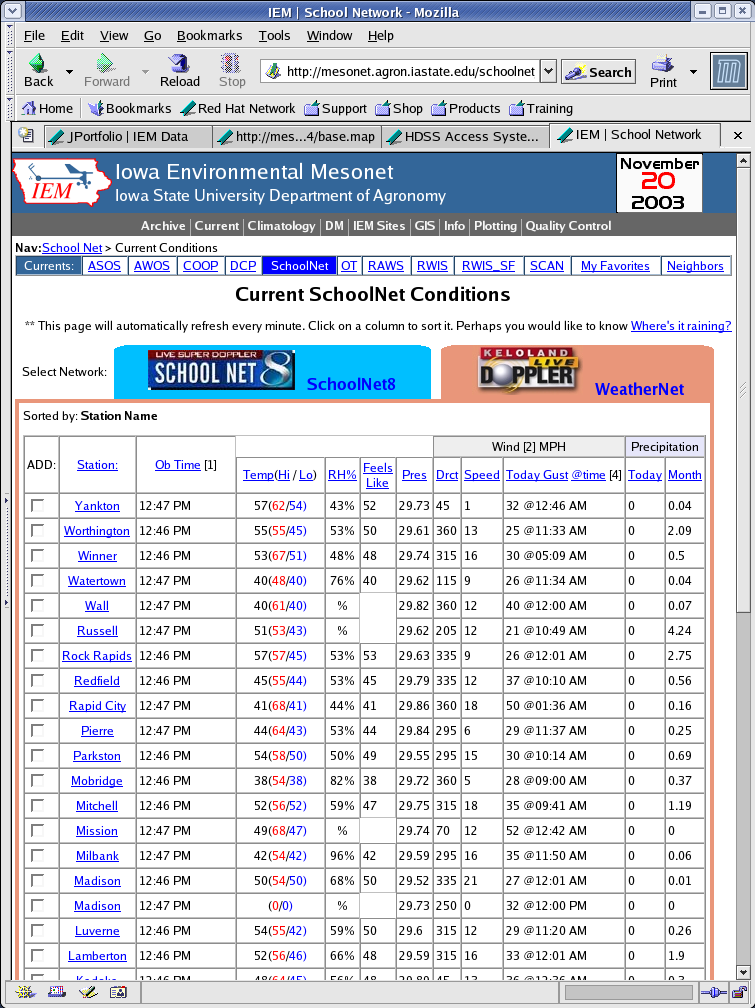Open the Red Hat Network bookmark
Image resolution: width=755 pixels, height=1008 pixels.
coord(237,109)
